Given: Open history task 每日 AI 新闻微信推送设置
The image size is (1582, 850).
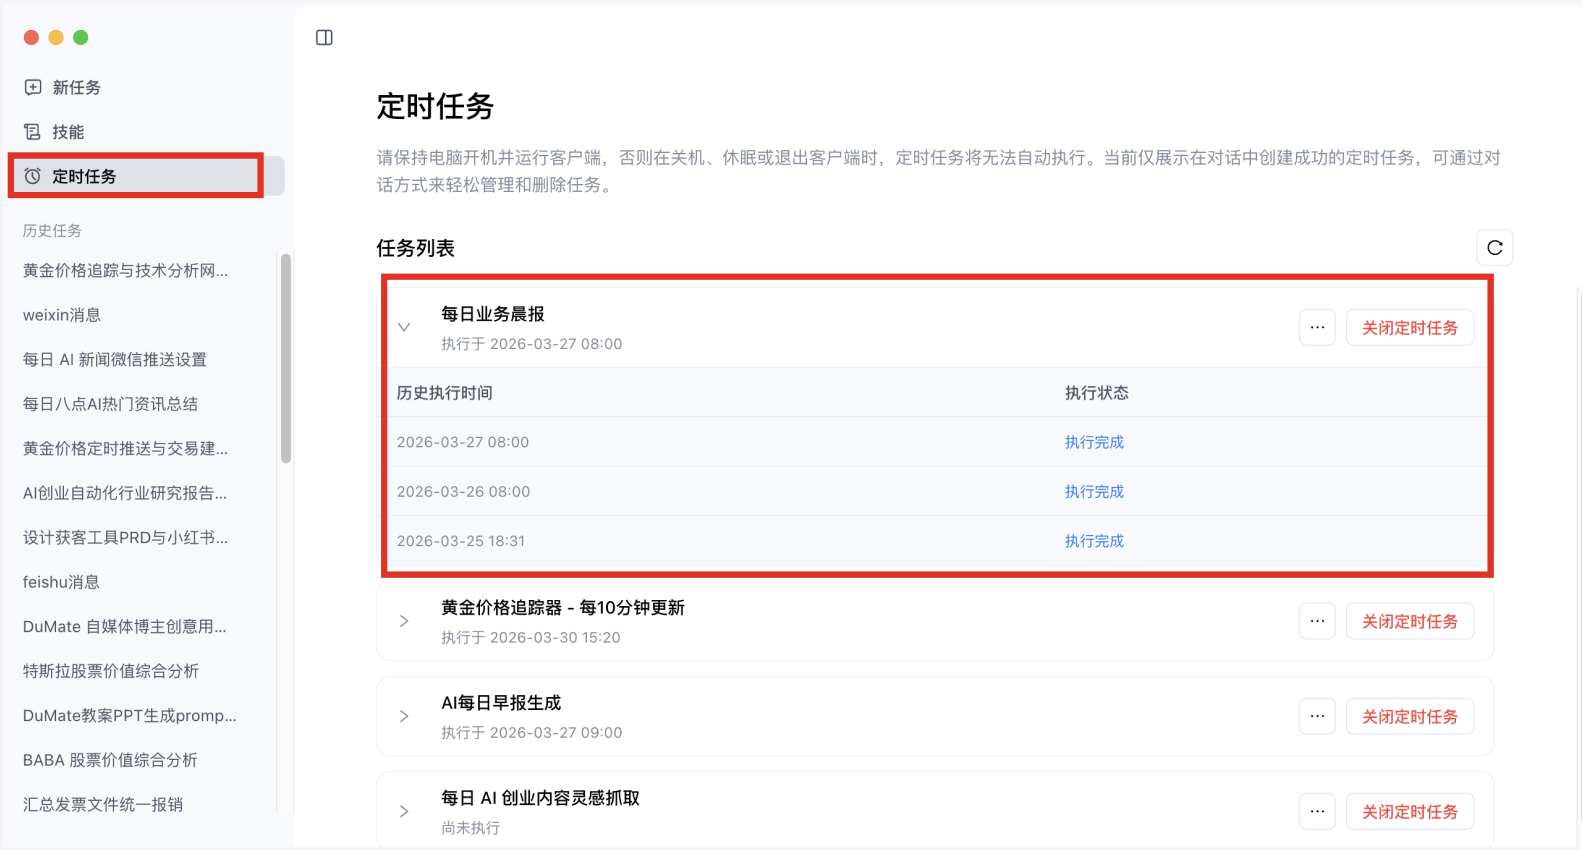Looking at the screenshot, I should pos(115,360).
